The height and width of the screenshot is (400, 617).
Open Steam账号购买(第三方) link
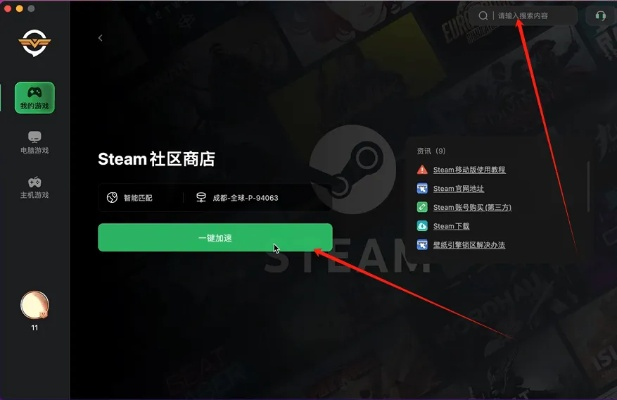click(472, 207)
